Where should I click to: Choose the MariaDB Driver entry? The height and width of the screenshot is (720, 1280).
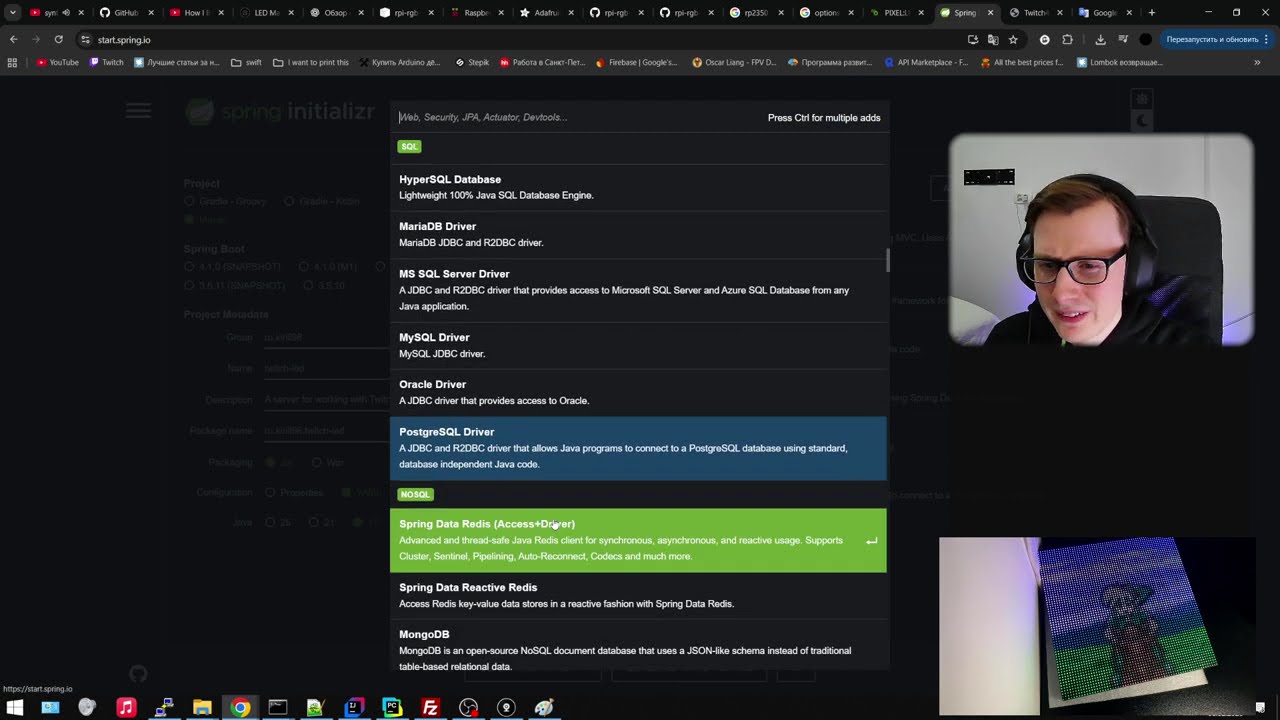(x=638, y=234)
